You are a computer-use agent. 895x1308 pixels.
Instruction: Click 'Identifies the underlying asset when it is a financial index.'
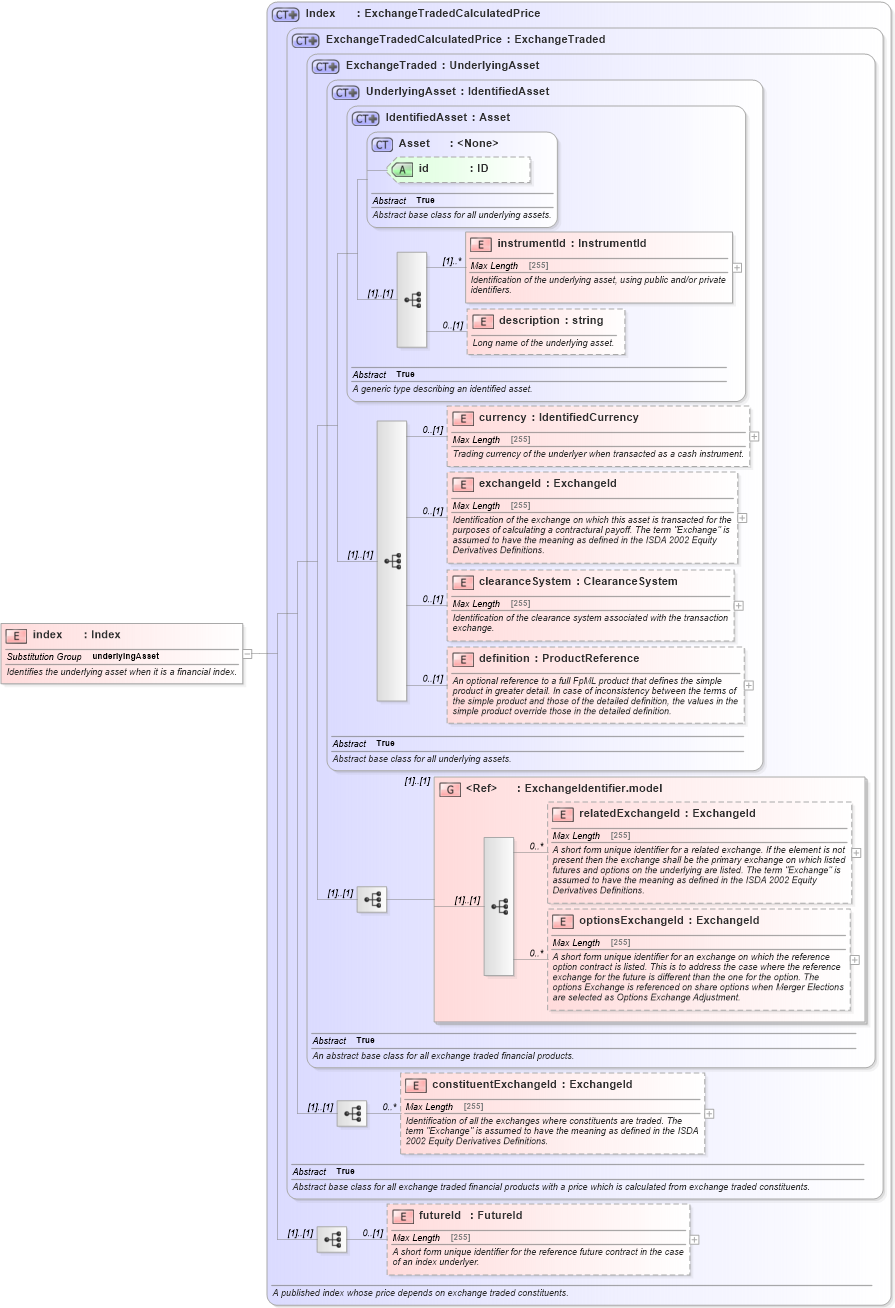click(x=122, y=673)
